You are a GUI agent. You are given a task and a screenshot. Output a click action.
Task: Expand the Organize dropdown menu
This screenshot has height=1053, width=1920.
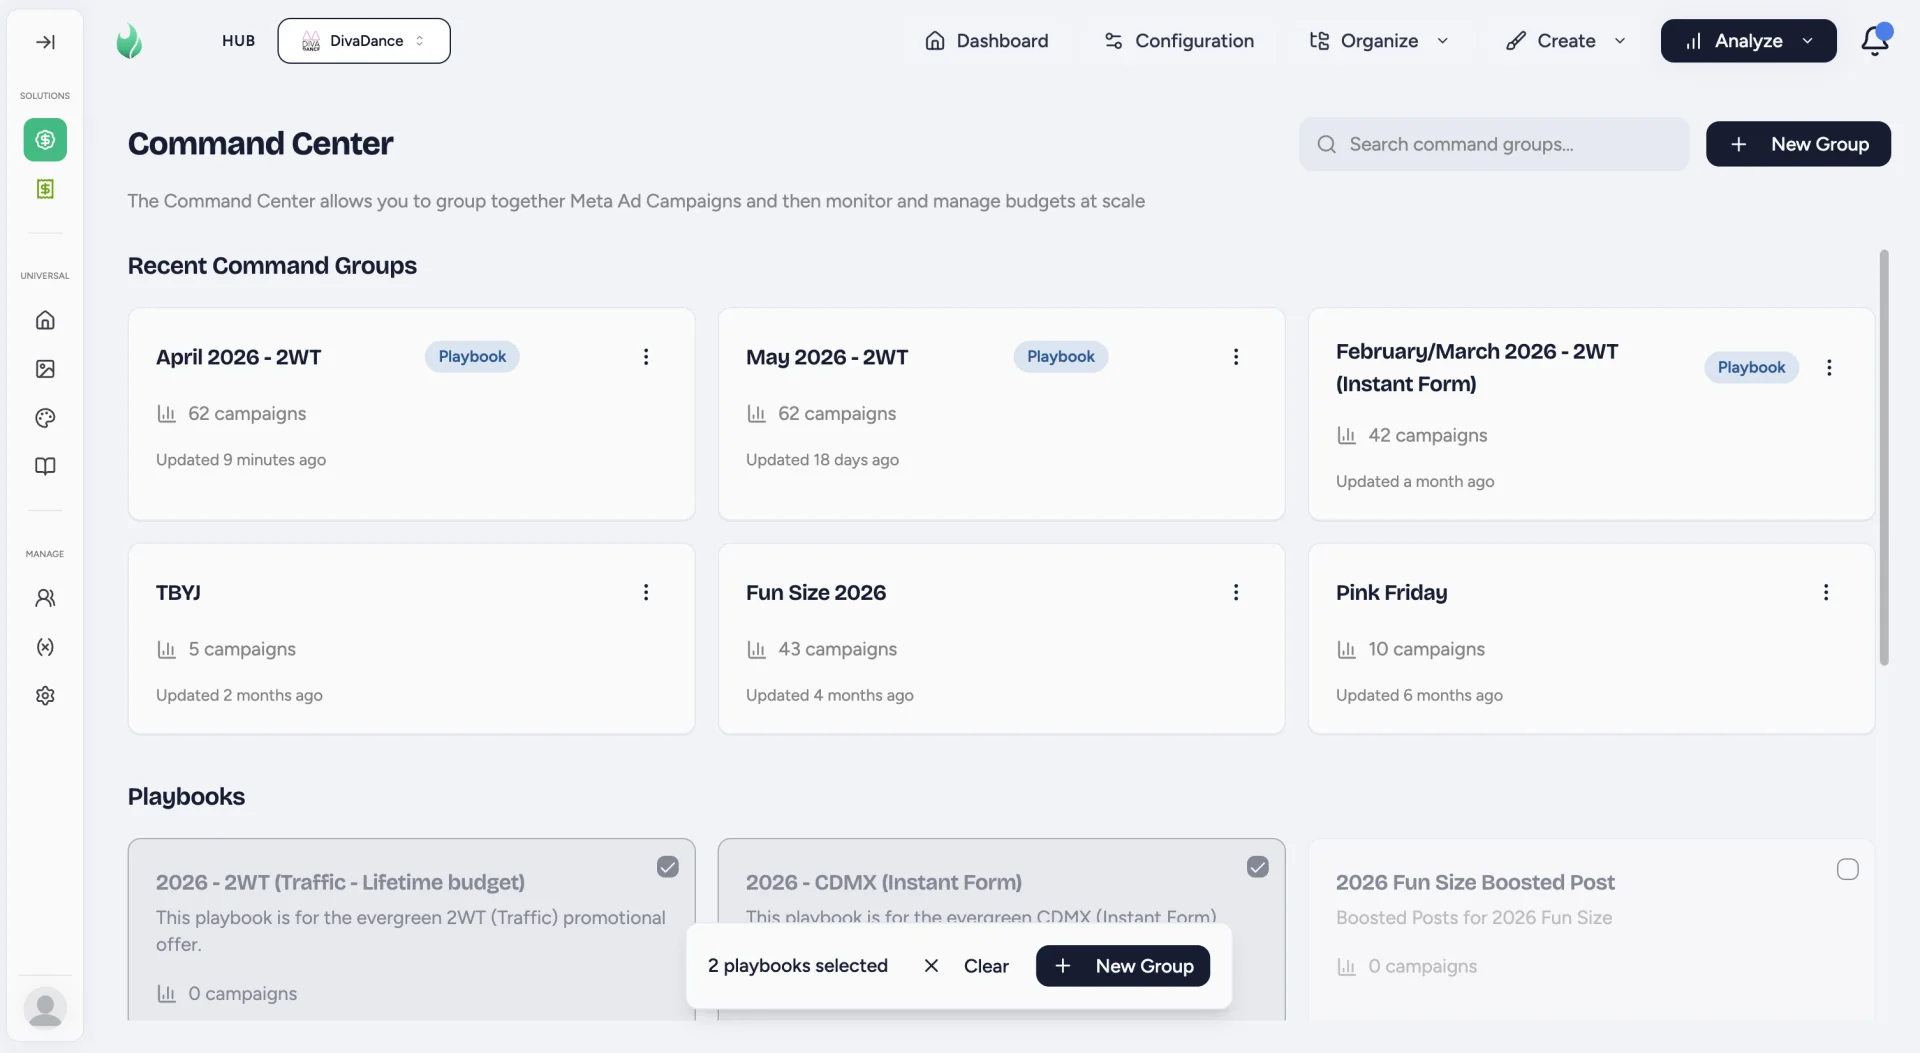(x=1379, y=41)
